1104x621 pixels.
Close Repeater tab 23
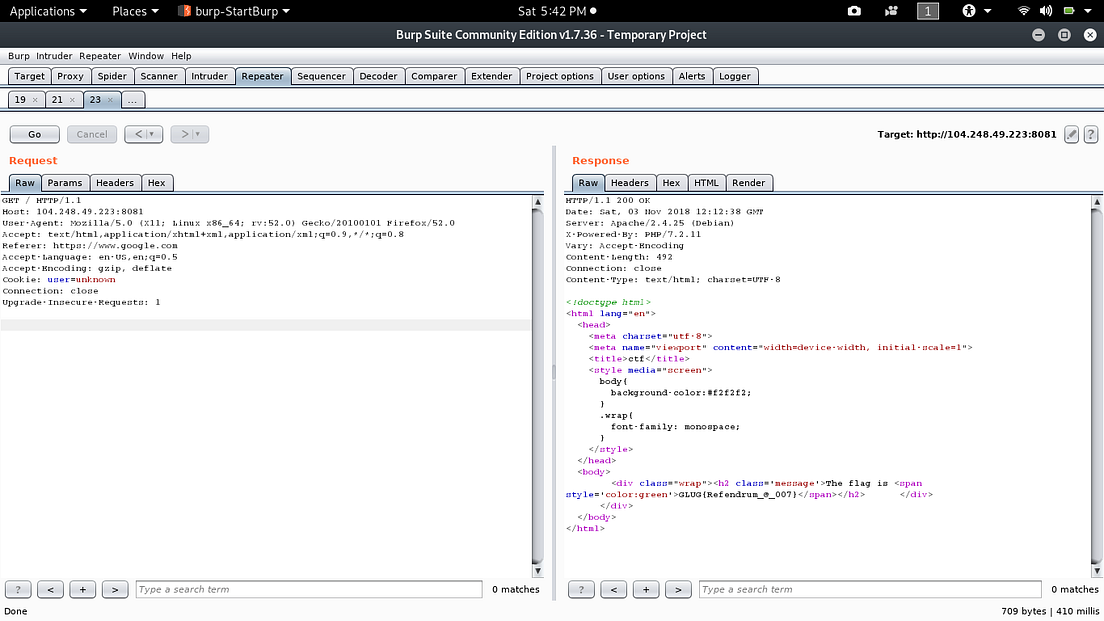tap(110, 100)
